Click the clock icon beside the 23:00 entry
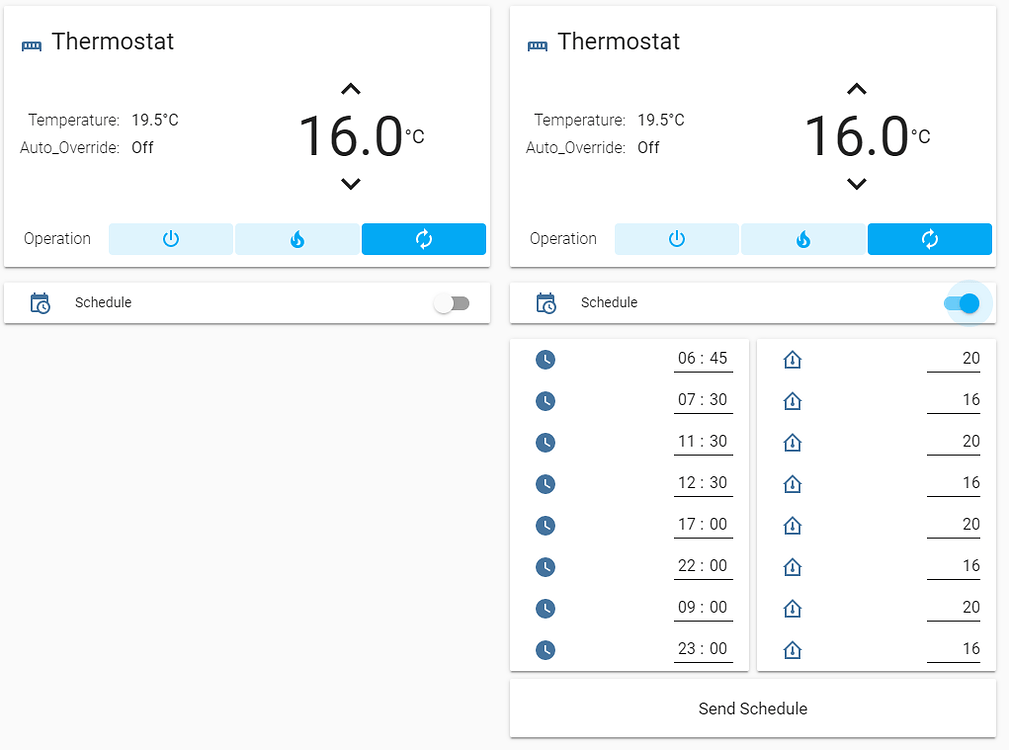Image resolution: width=1009 pixels, height=750 pixels. [545, 649]
